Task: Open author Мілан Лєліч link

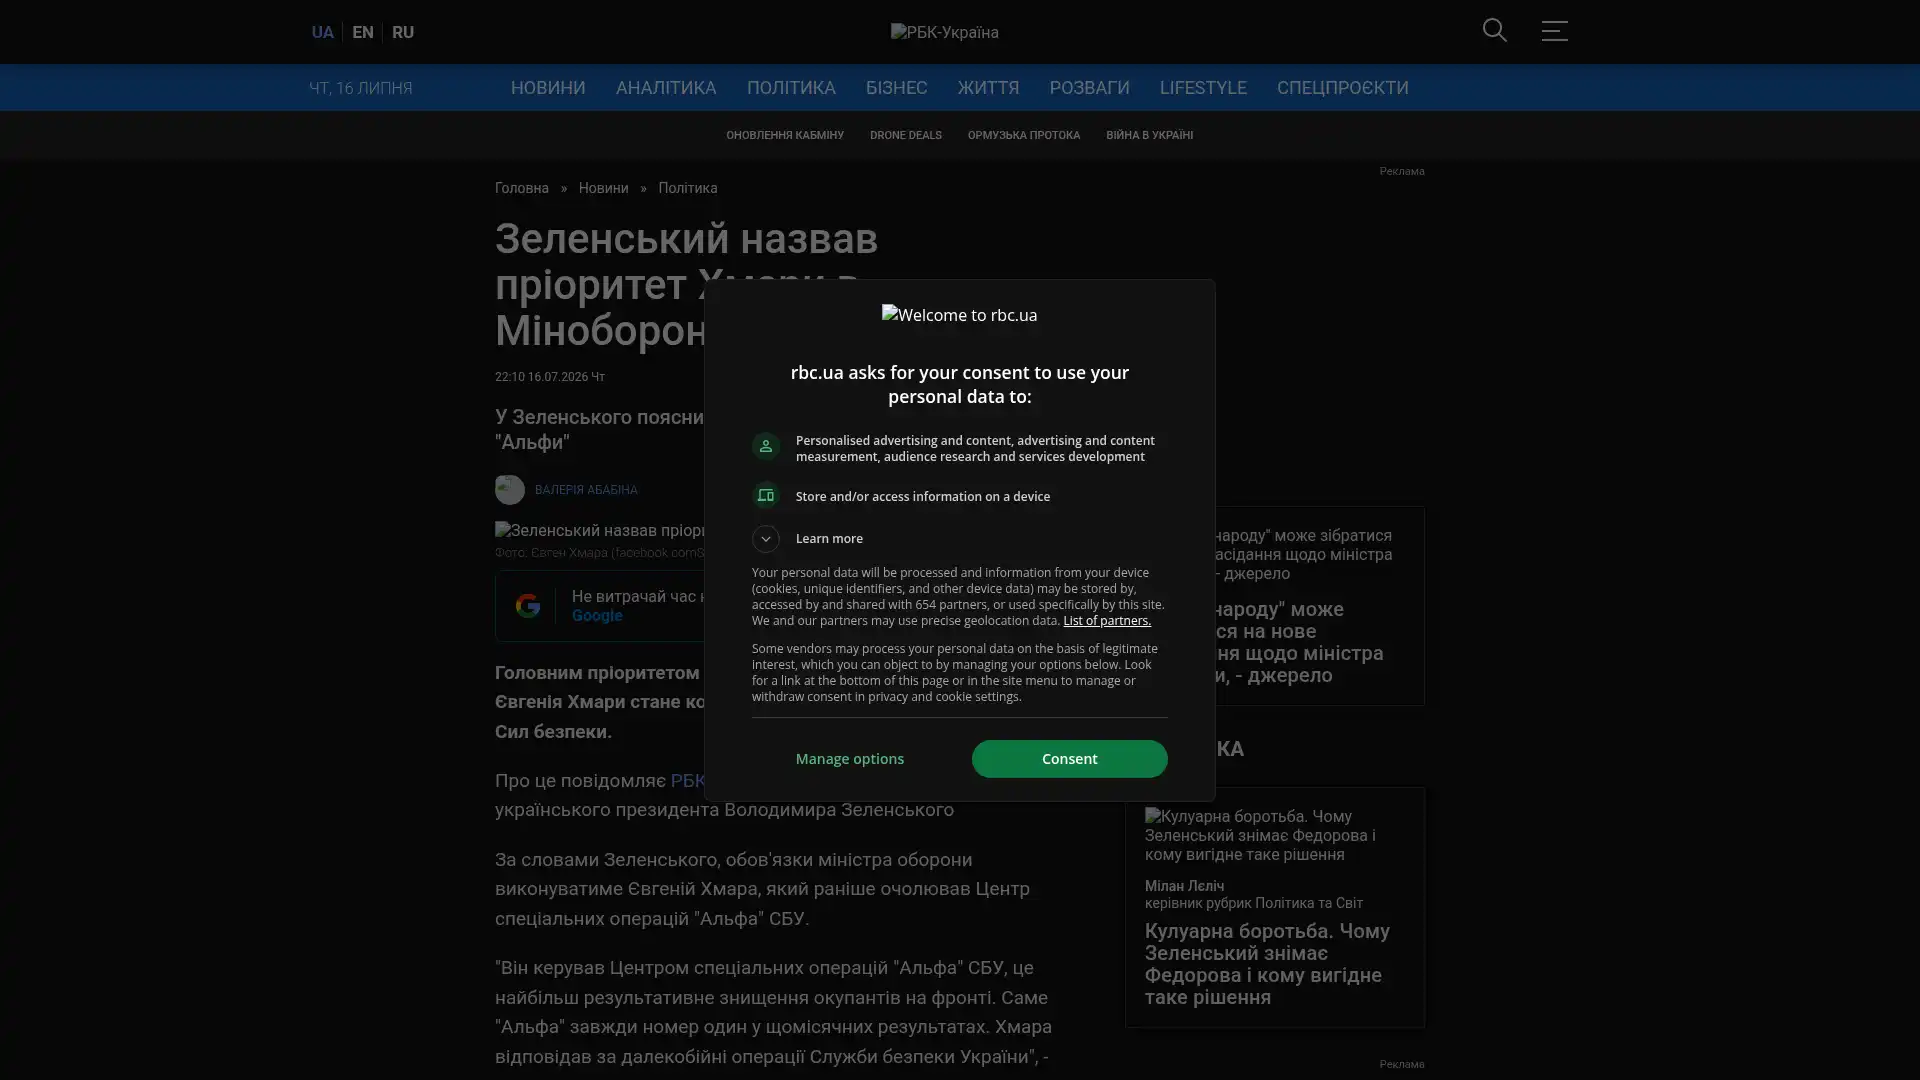Action: click(x=1184, y=886)
